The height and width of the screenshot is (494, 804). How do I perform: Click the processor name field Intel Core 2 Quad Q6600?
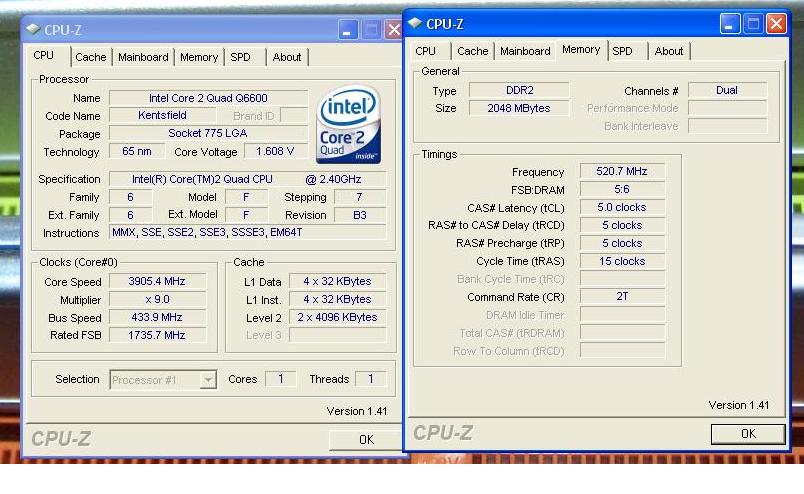208,98
